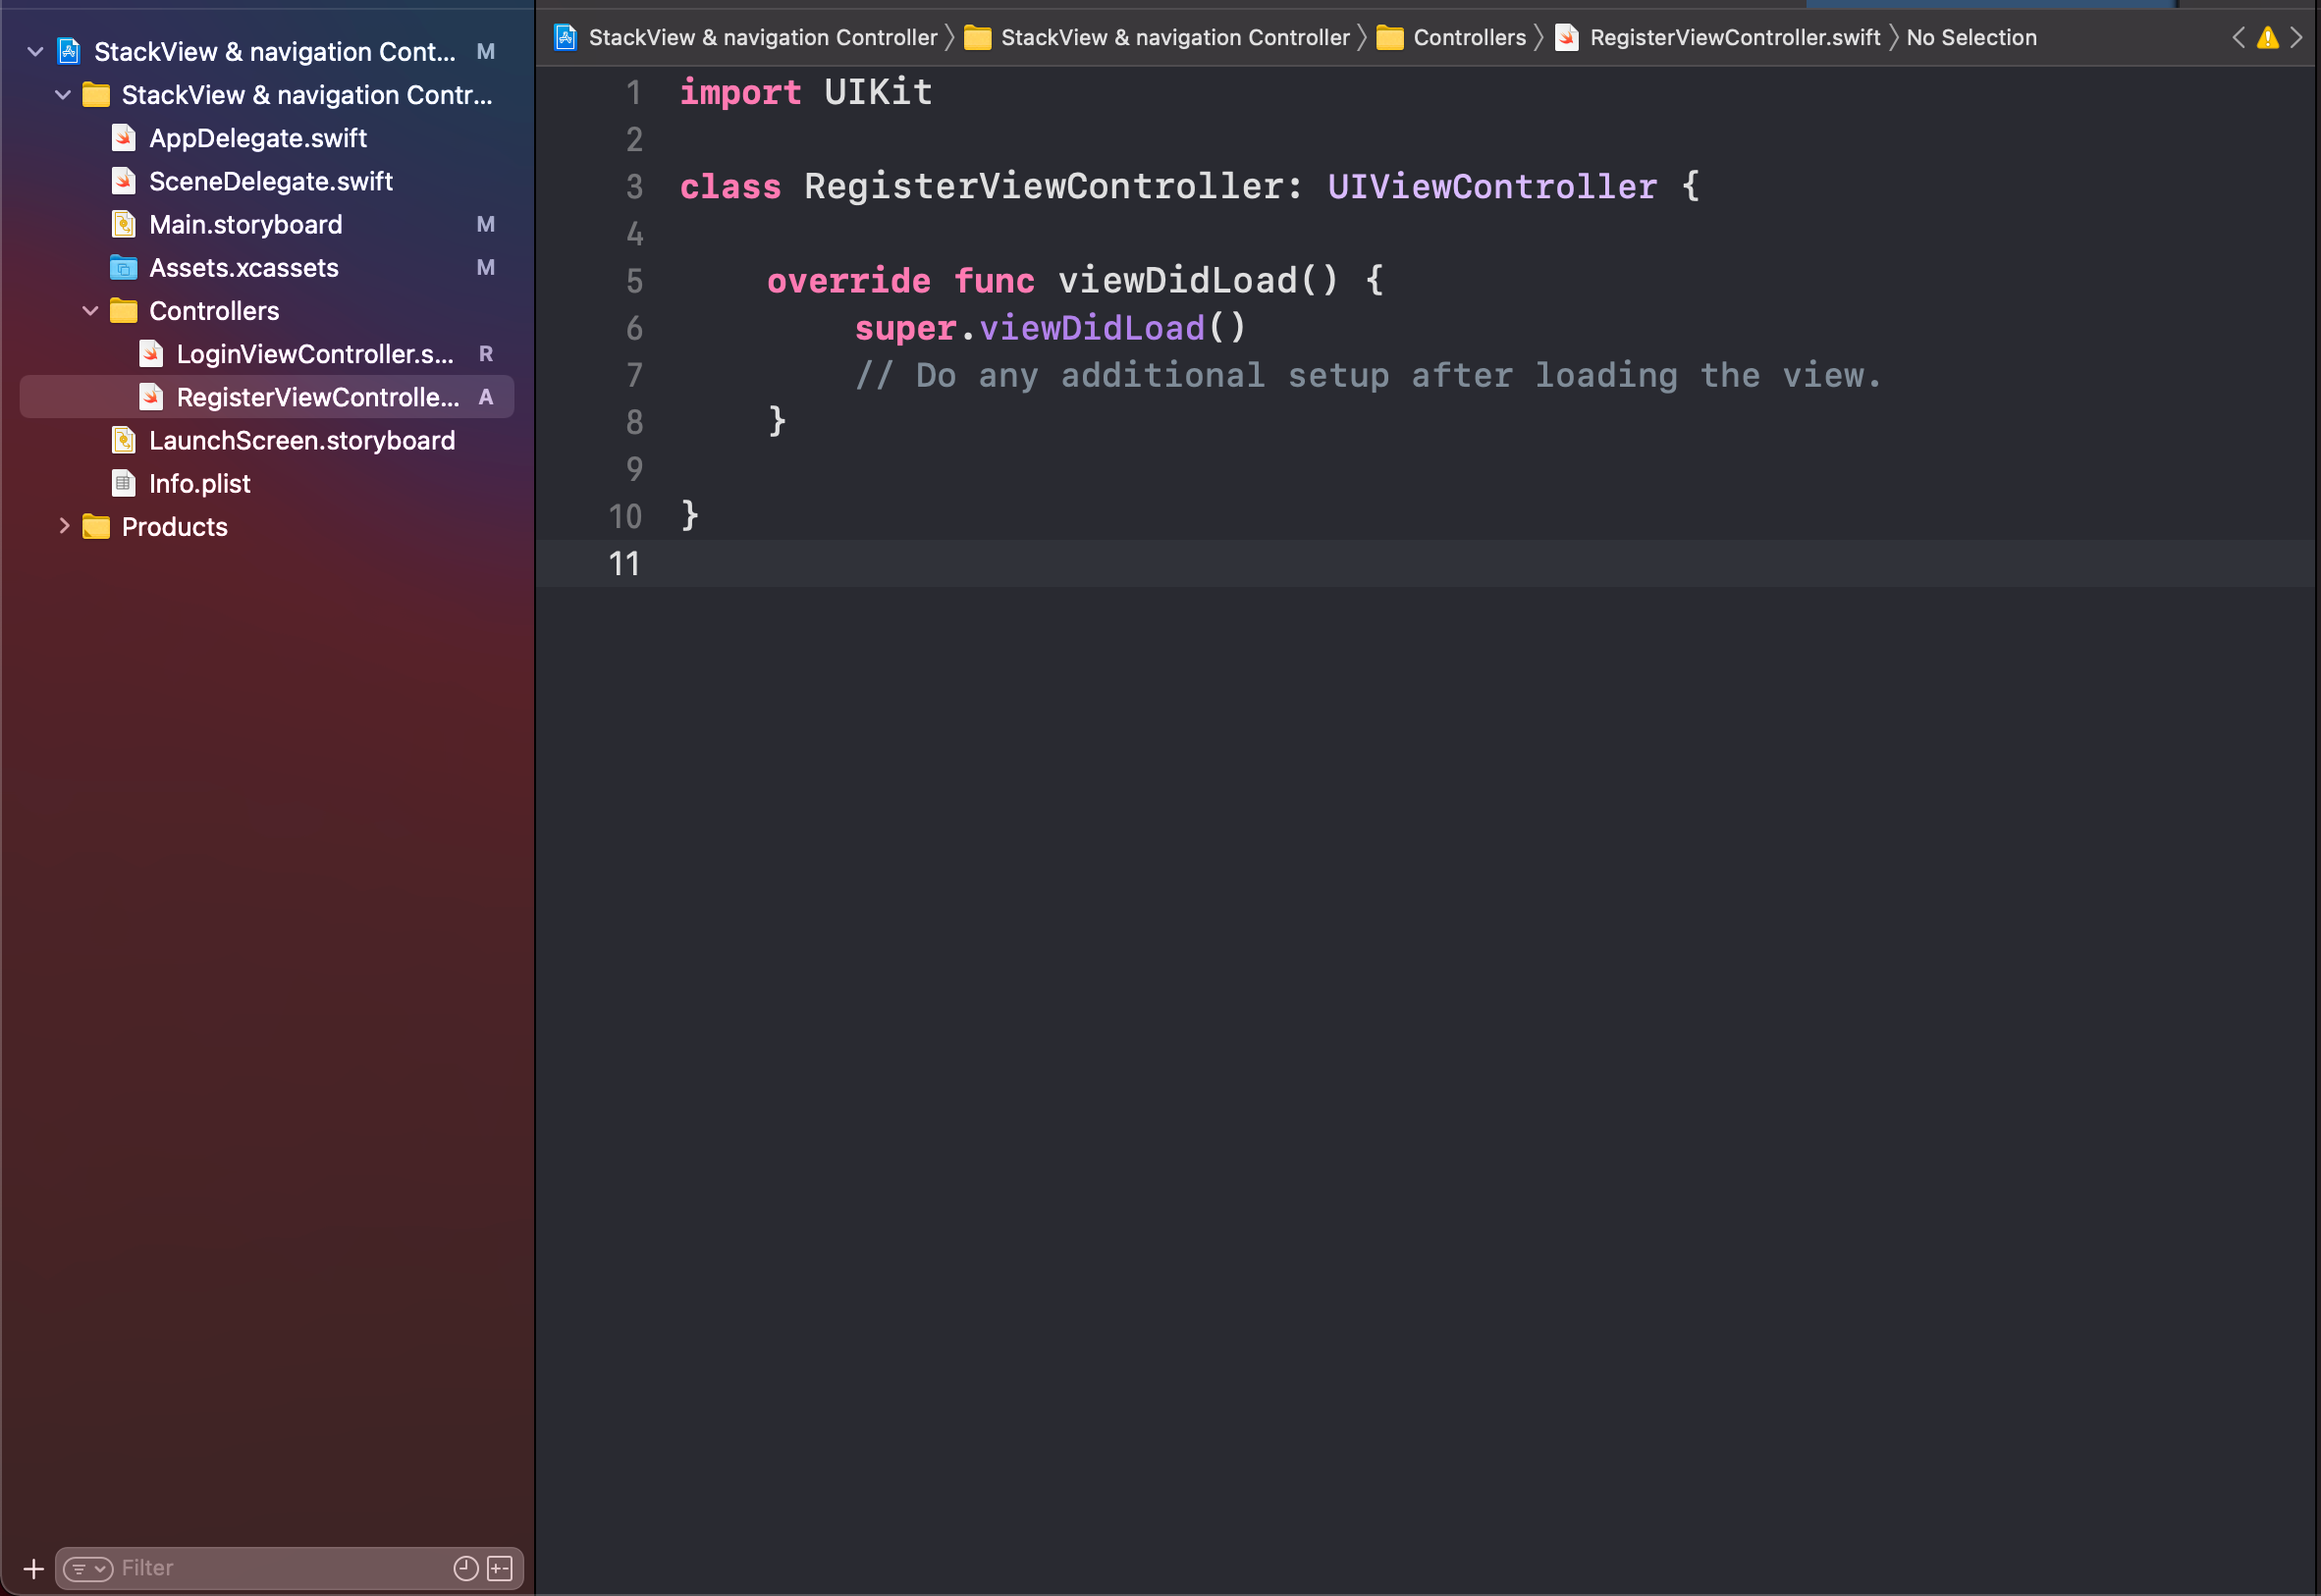This screenshot has width=2321, height=1596.
Task: Click super.viewDidLoad() call on line 6
Action: [1050, 328]
